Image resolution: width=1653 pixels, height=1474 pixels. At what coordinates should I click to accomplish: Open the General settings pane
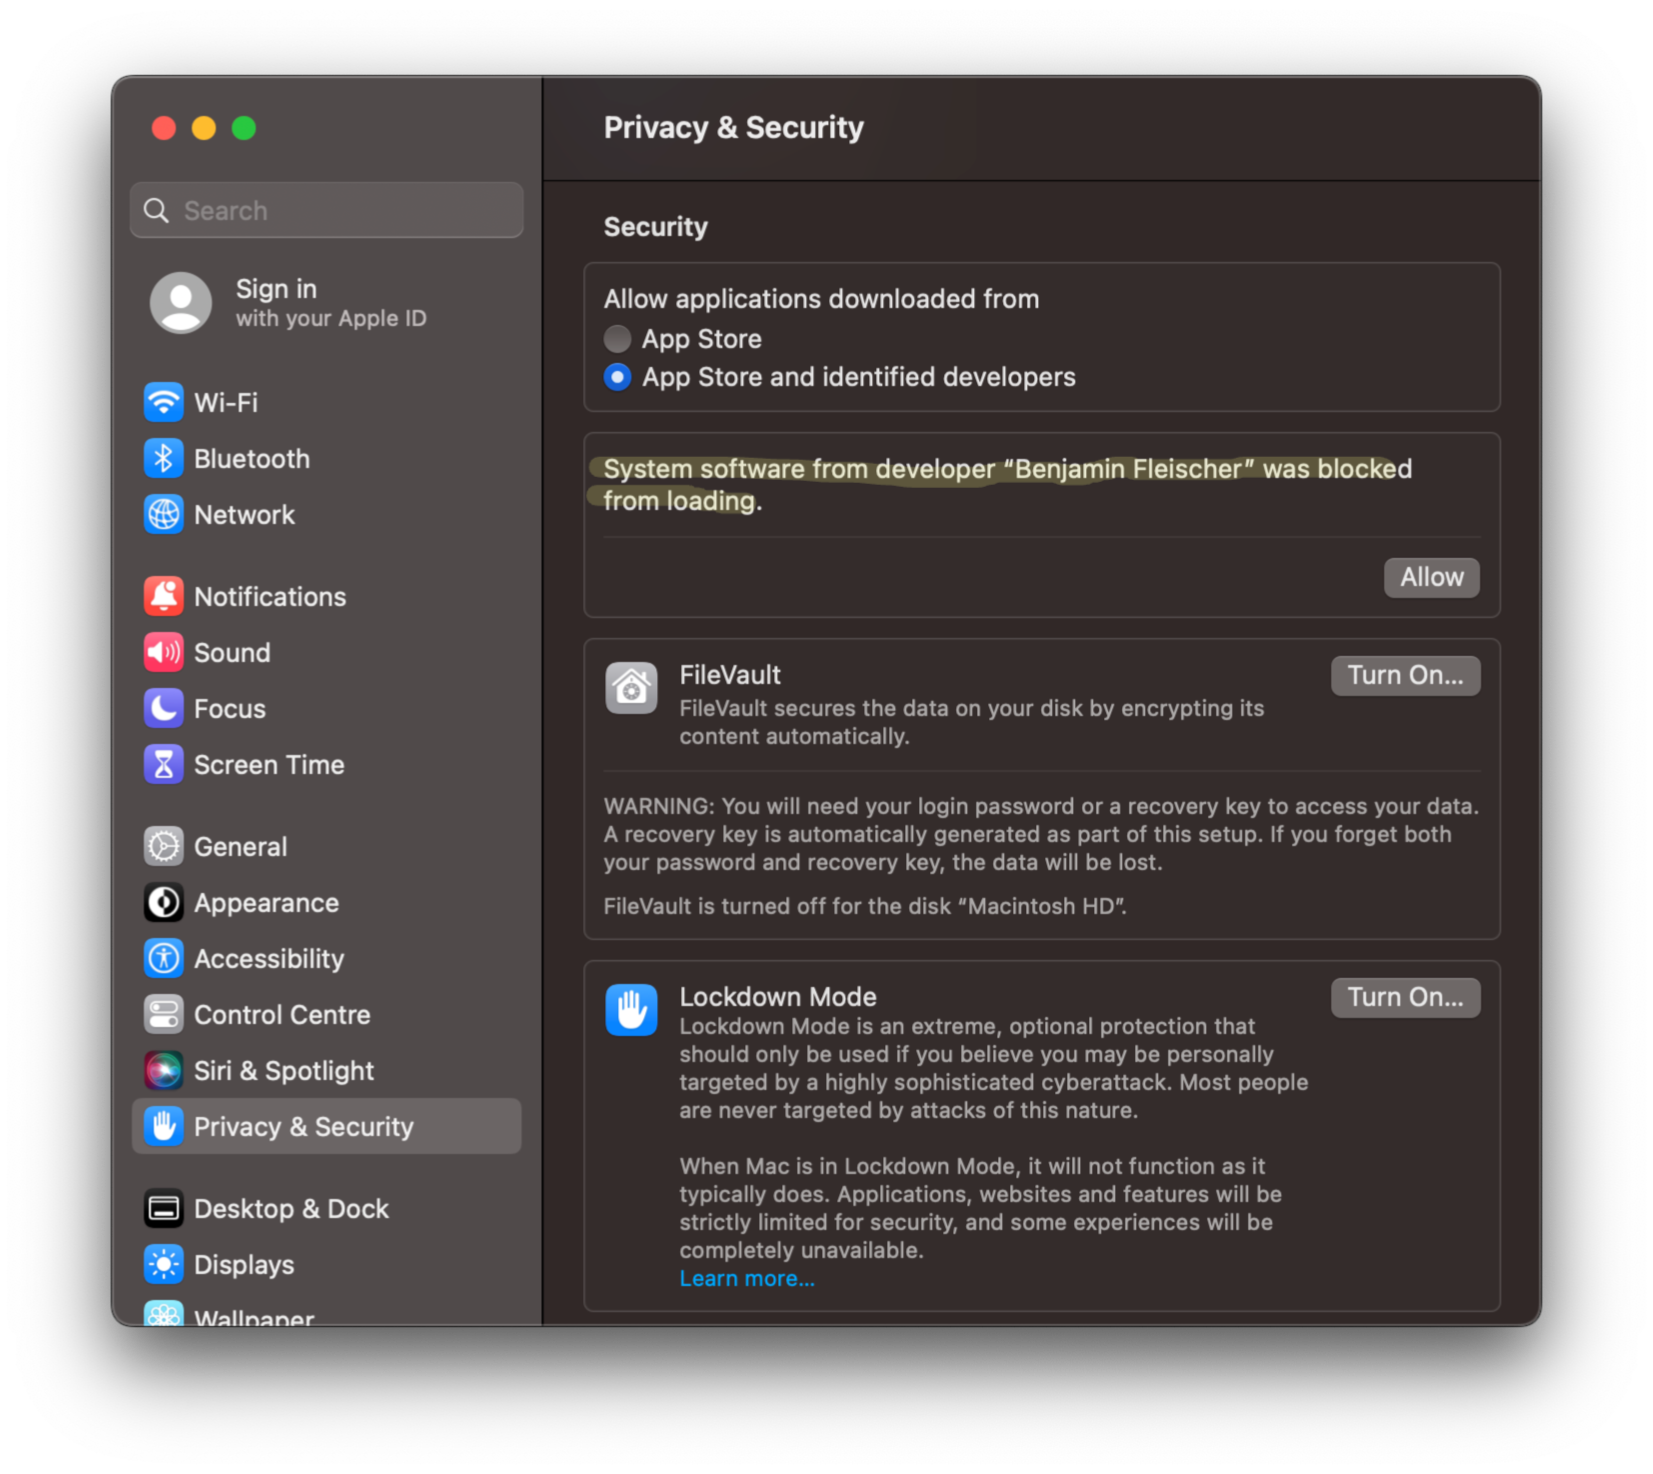(x=326, y=846)
